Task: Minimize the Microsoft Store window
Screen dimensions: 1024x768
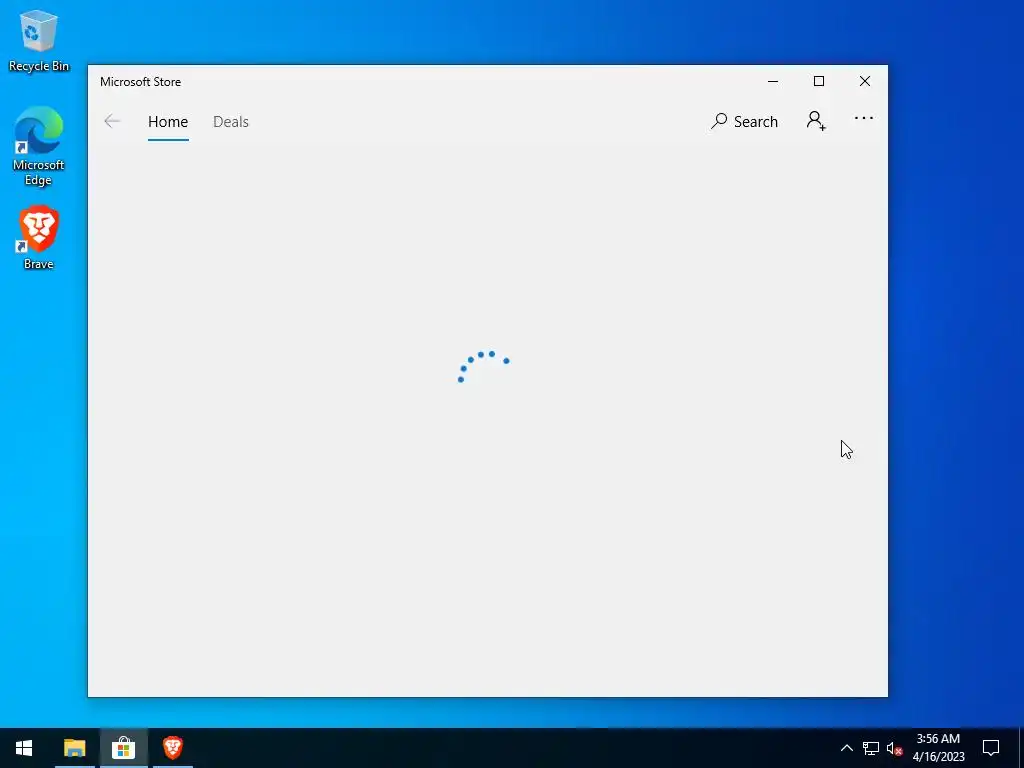Action: click(x=773, y=82)
